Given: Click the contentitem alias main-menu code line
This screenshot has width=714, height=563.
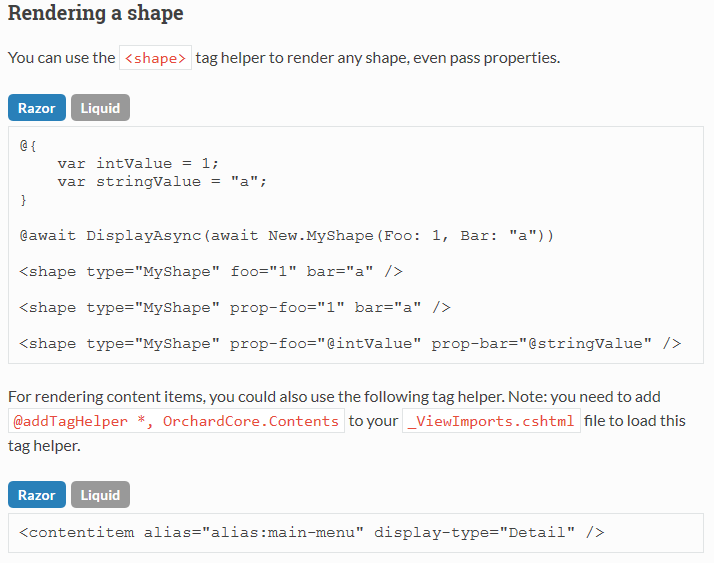Looking at the screenshot, I should coord(312,532).
